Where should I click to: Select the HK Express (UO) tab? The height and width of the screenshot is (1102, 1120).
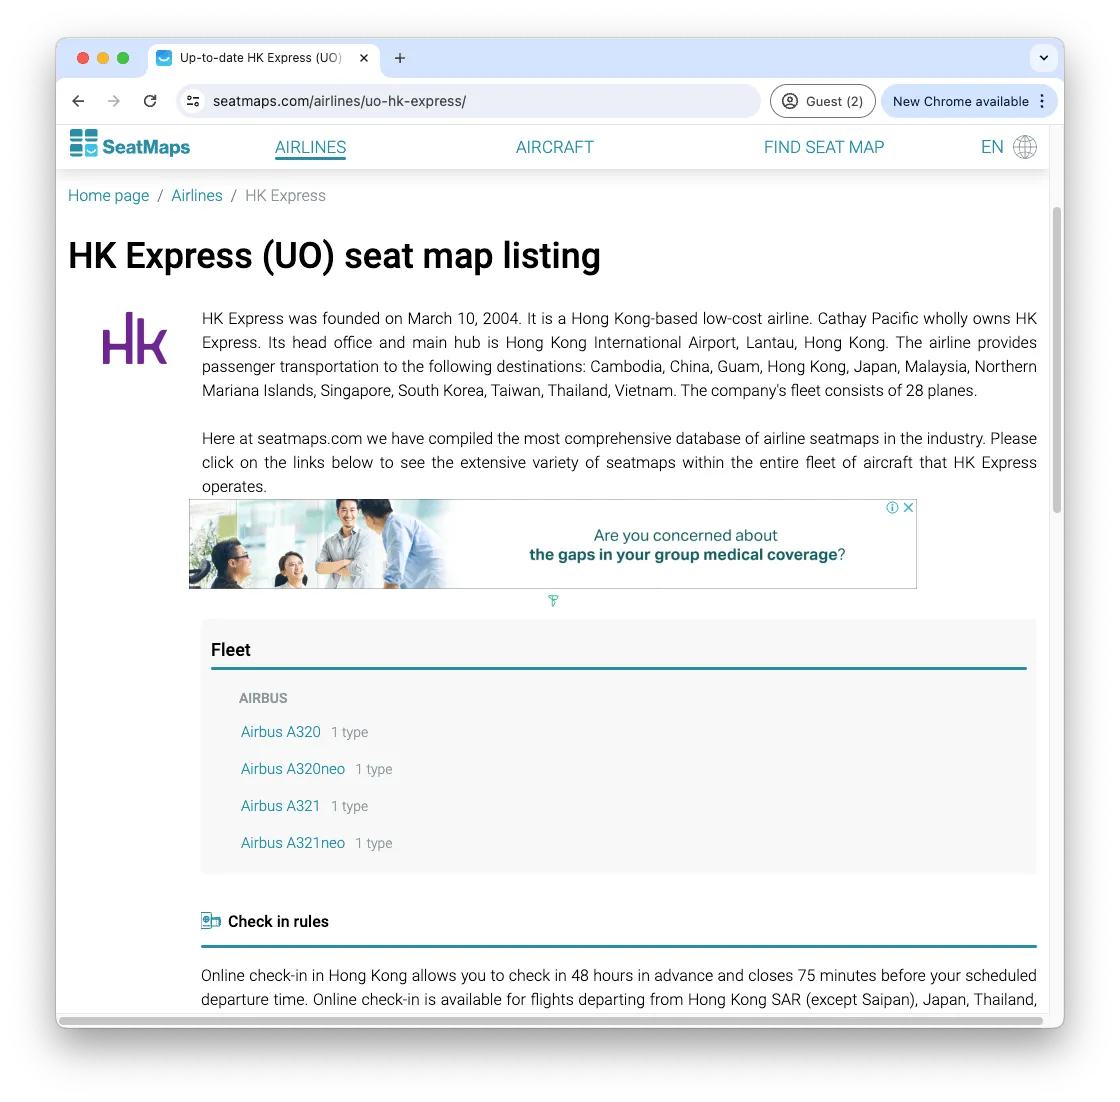click(x=264, y=58)
